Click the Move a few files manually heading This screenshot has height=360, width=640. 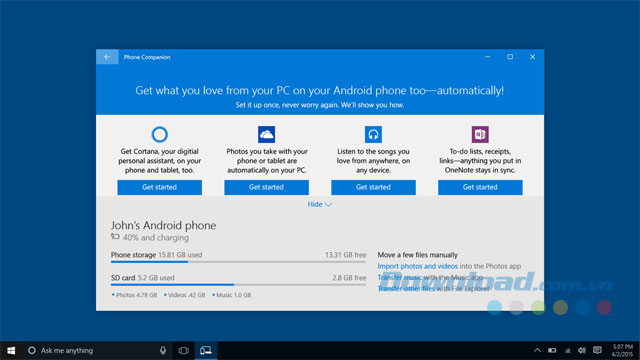(418, 255)
